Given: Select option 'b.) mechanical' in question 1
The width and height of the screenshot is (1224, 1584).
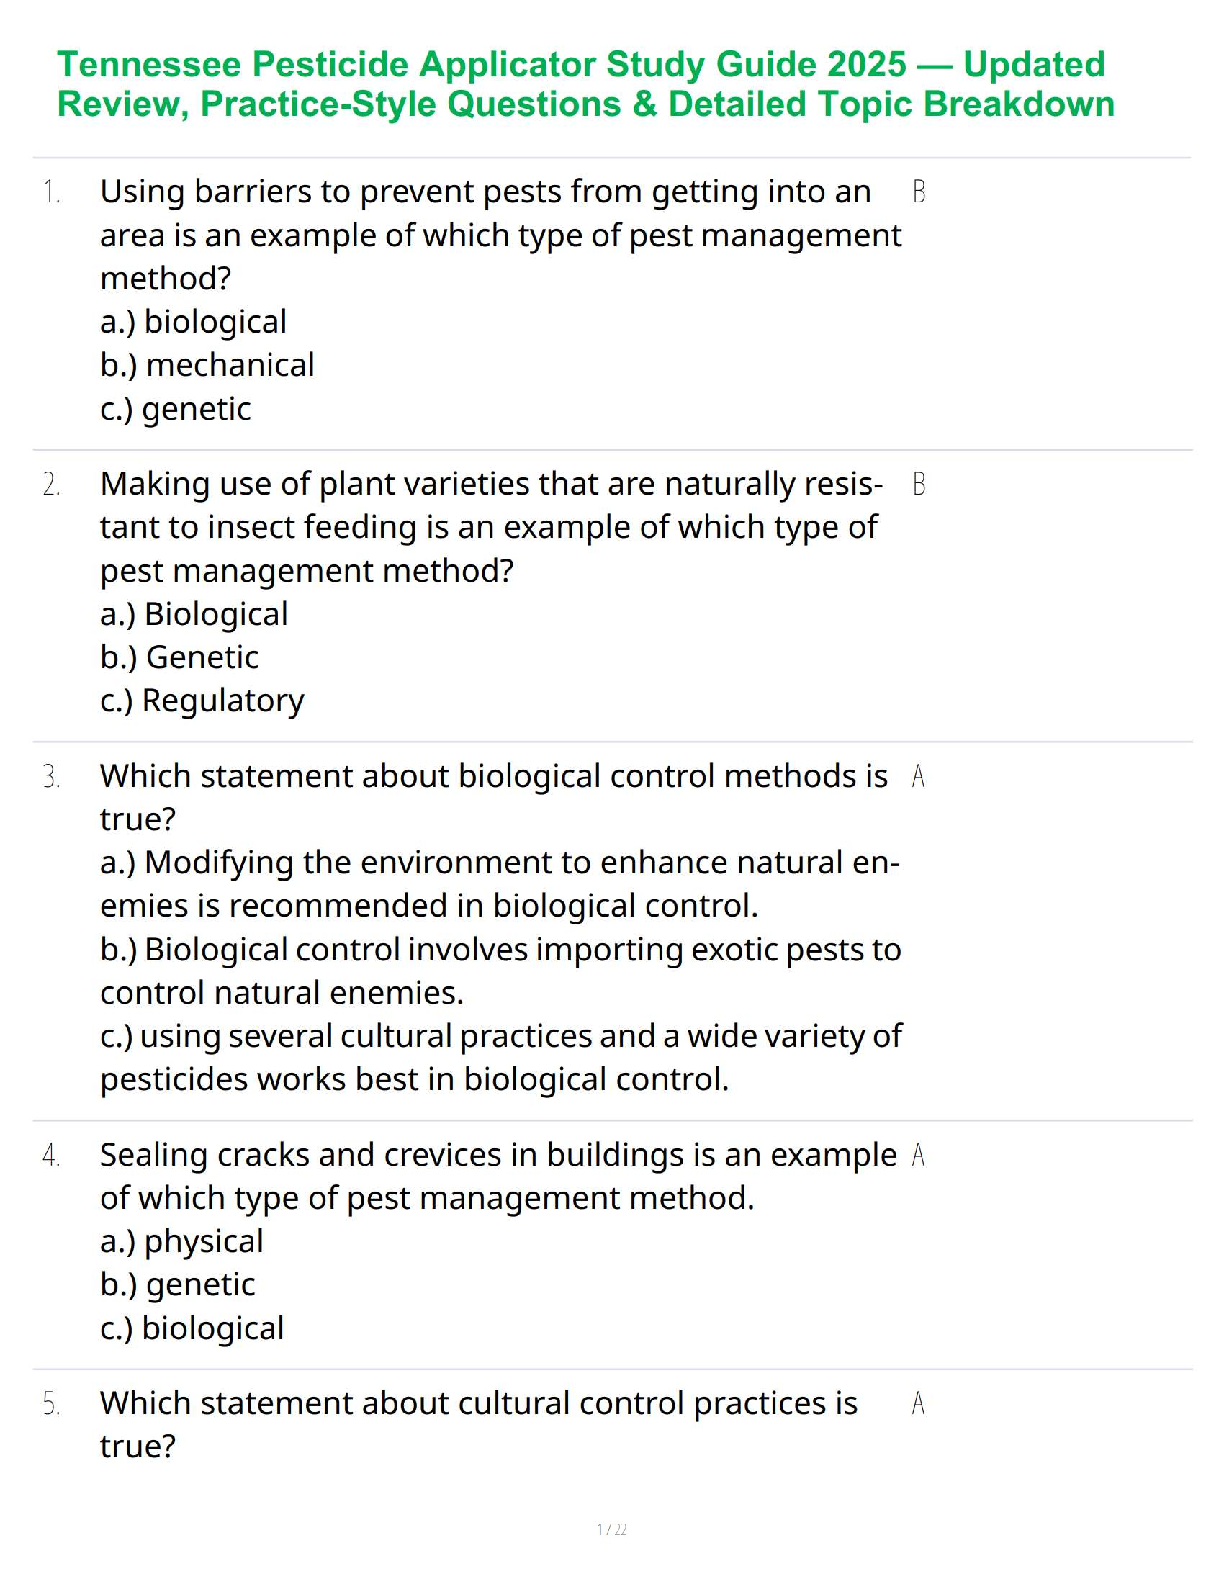Looking at the screenshot, I should pyautogui.click(x=207, y=365).
